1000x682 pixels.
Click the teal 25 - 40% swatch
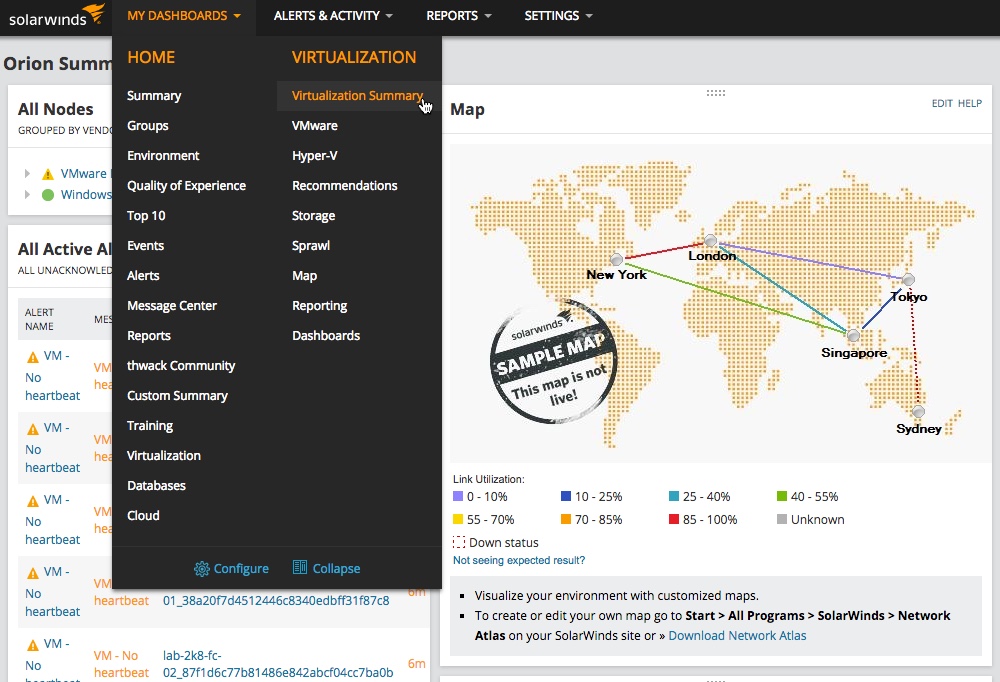point(673,496)
